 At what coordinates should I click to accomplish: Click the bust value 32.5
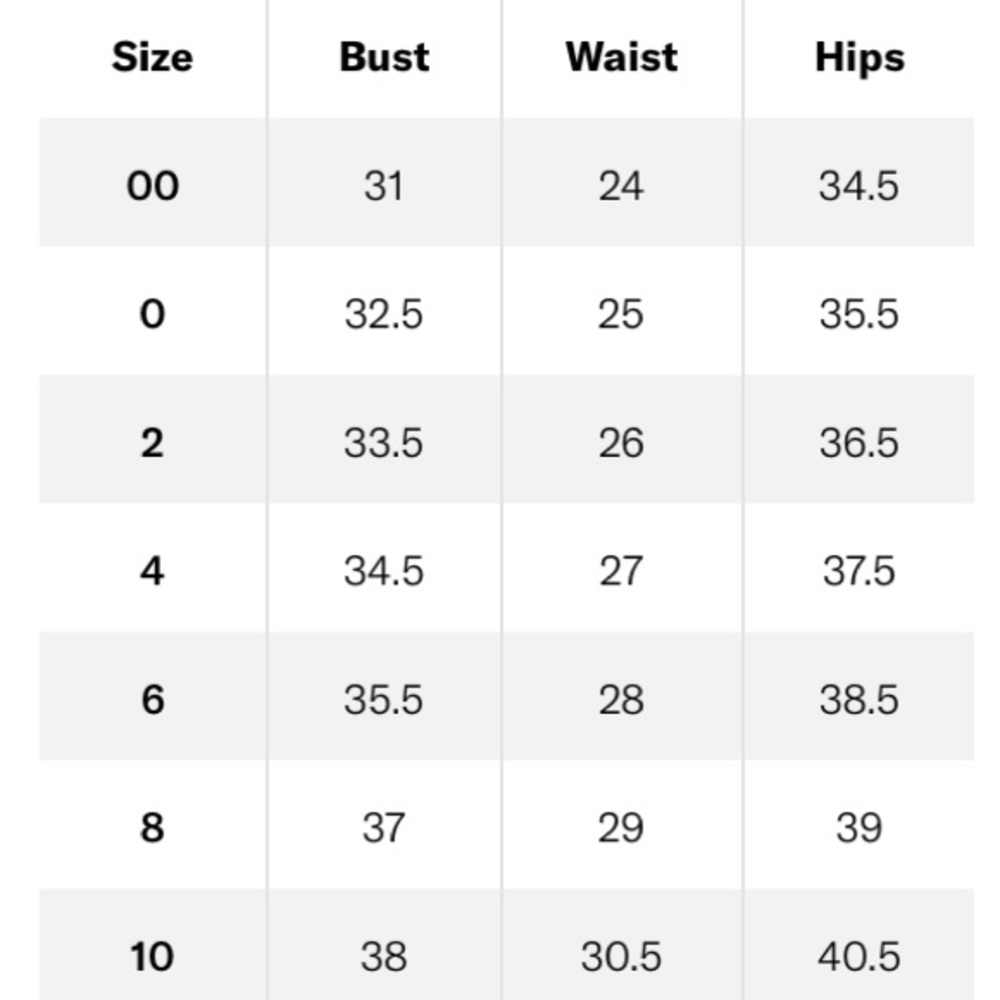[384, 314]
